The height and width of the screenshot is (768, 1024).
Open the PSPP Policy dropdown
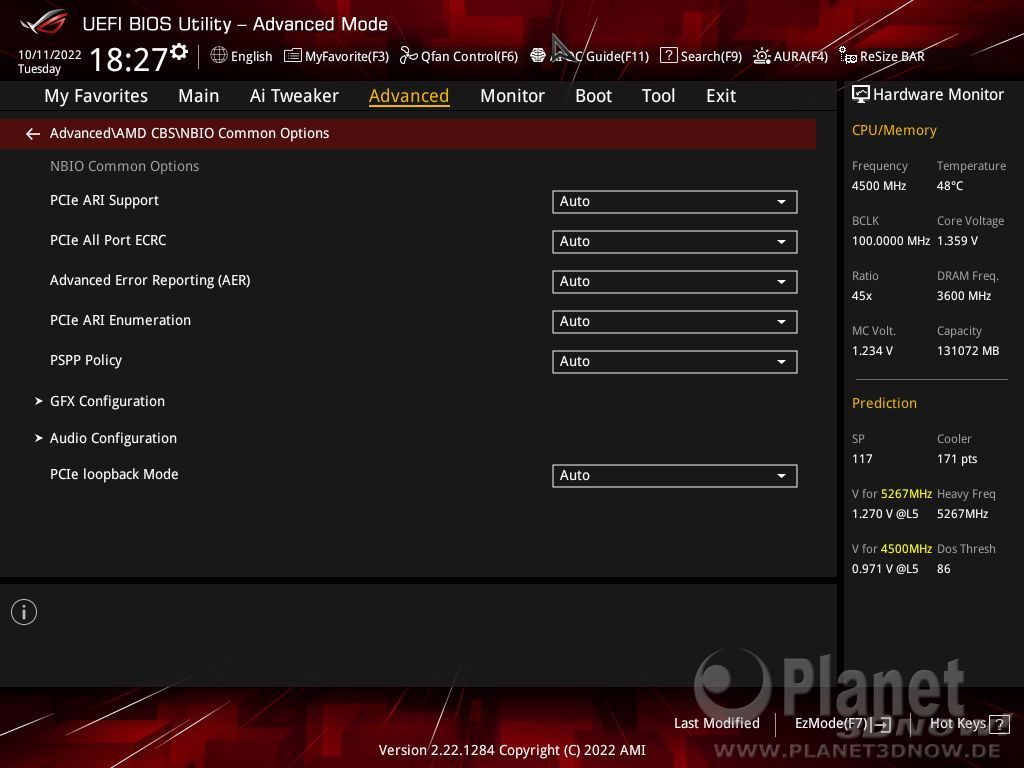point(675,362)
